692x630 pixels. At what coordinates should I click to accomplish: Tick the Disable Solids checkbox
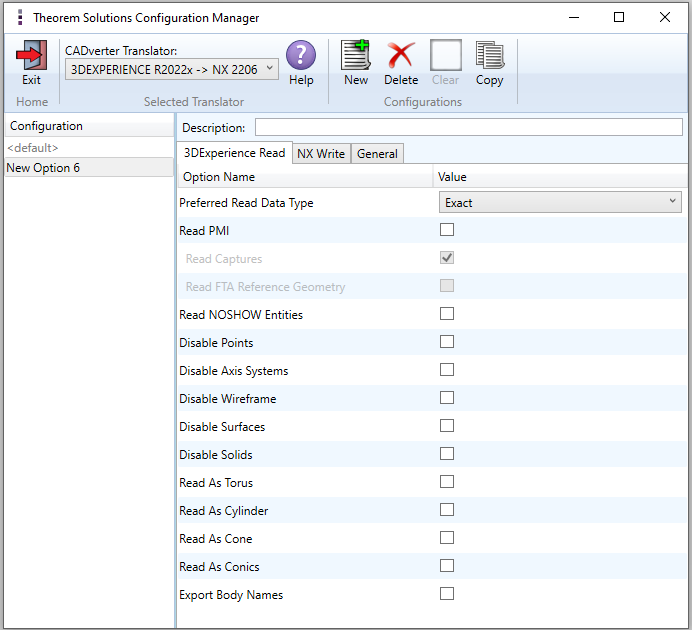(447, 454)
